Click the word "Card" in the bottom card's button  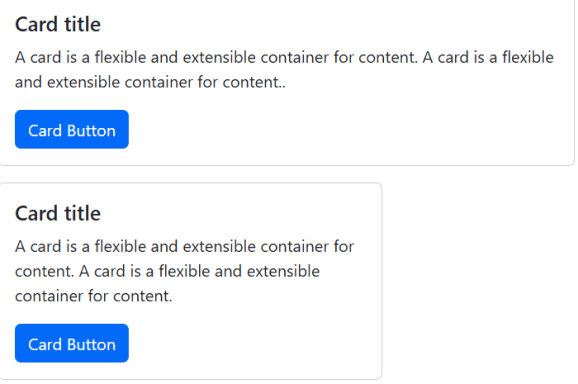point(45,345)
